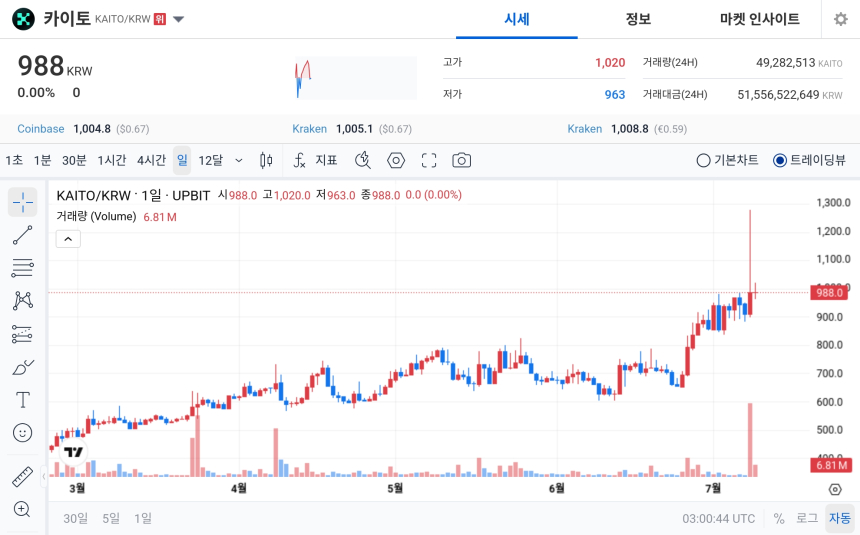
Task: Select the 트레이딩뷰 radio option
Action: [809, 160]
